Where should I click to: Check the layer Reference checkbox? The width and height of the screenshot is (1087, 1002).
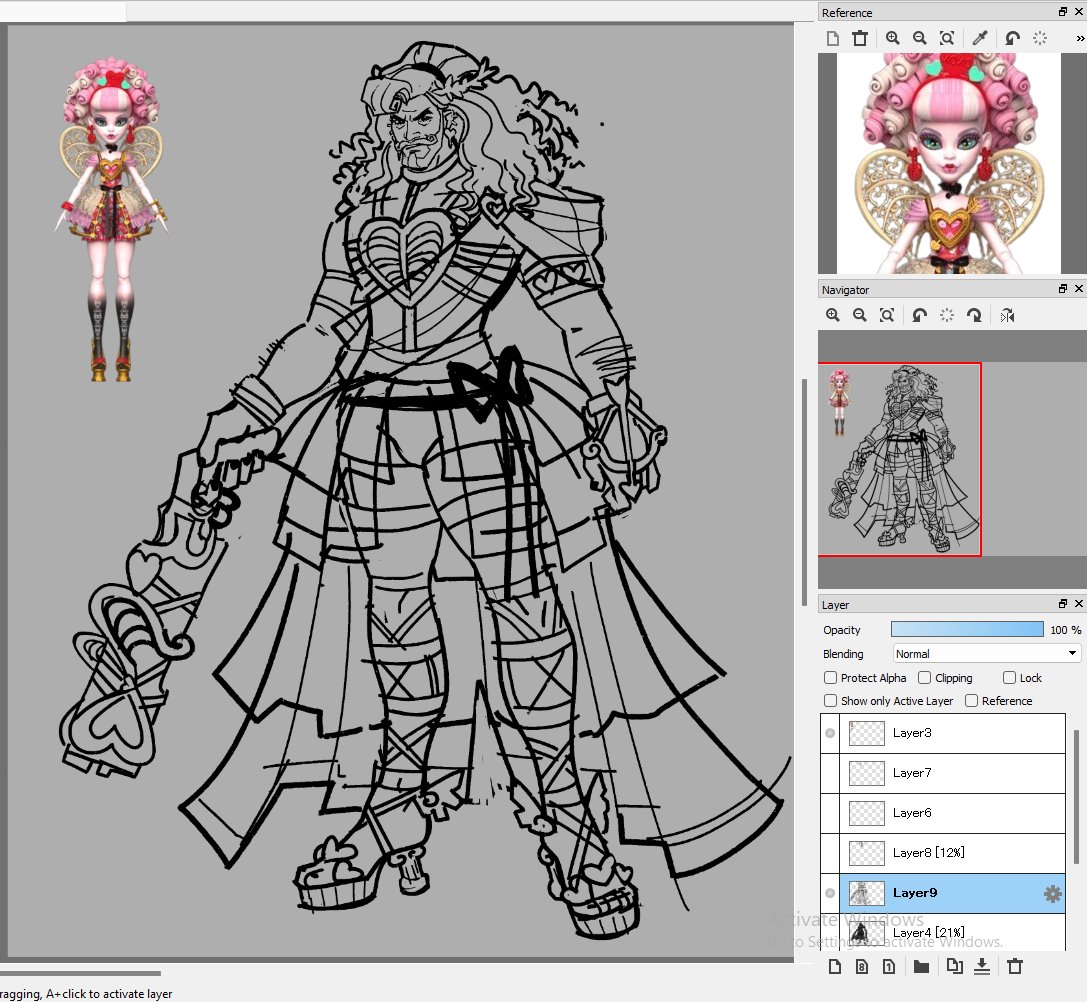point(971,700)
